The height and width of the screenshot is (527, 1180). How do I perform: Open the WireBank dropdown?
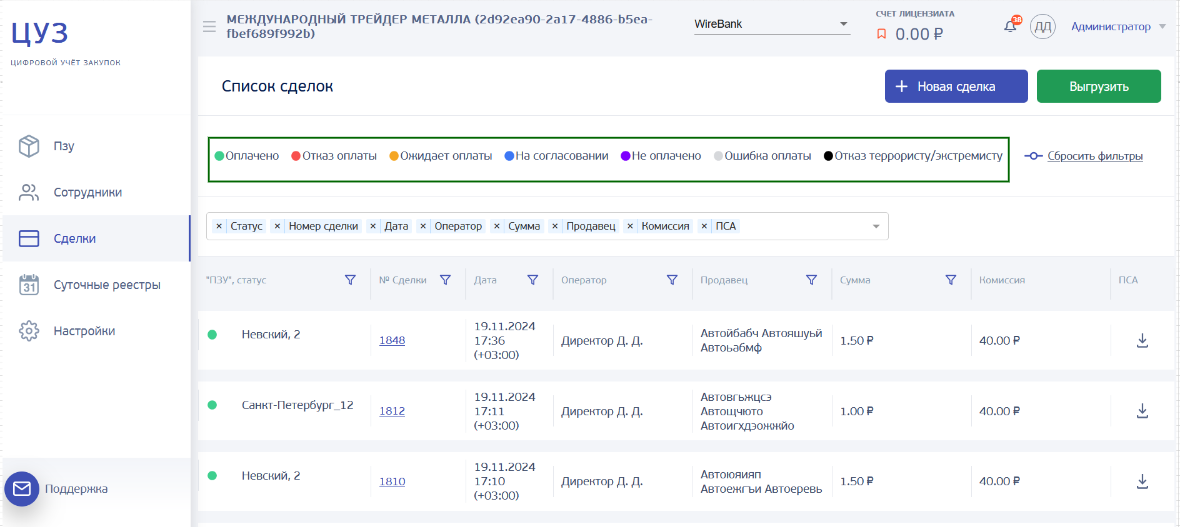771,24
